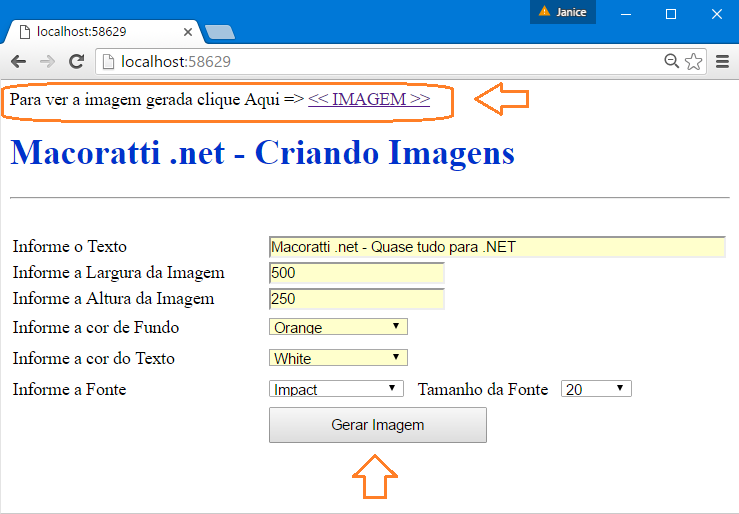
Task: Click the label Tamanho da Fonte
Action: 483,390
